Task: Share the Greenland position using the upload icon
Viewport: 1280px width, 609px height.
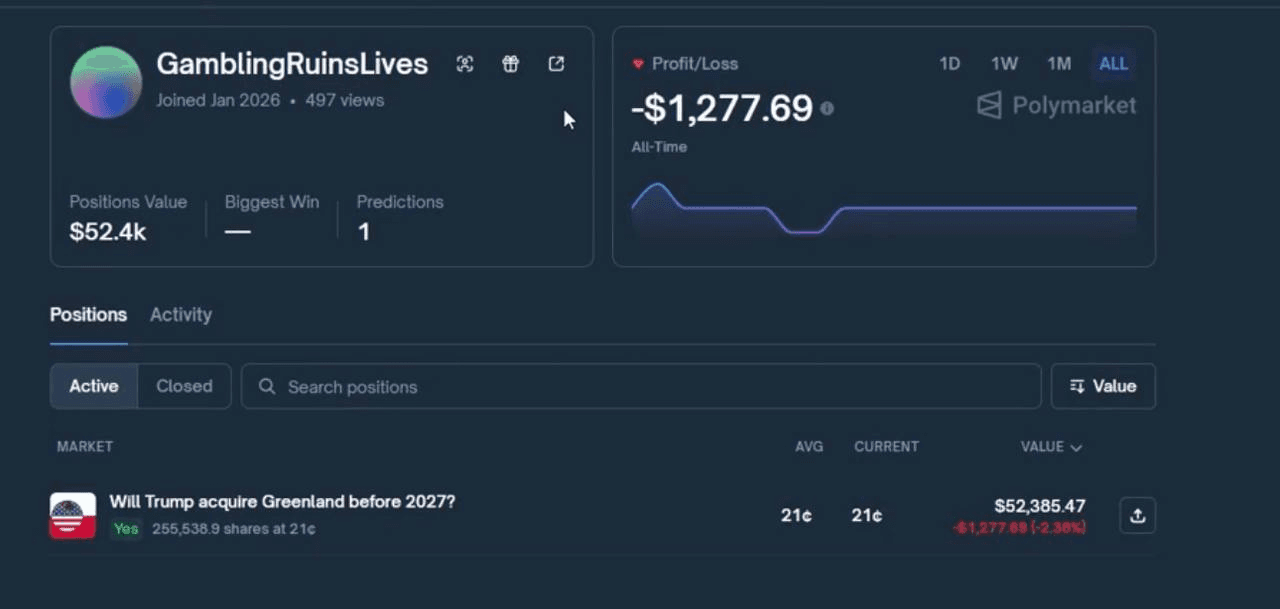Action: 1137,516
